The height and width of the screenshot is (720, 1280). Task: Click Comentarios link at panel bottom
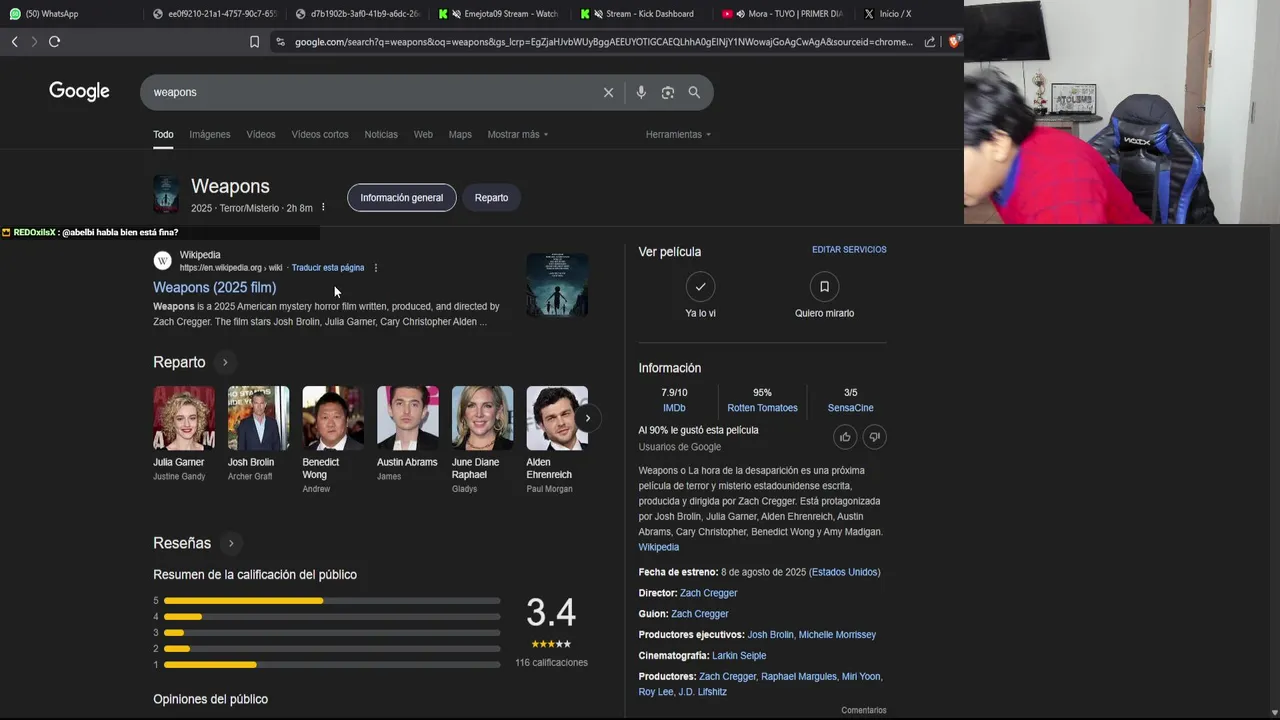click(x=864, y=710)
